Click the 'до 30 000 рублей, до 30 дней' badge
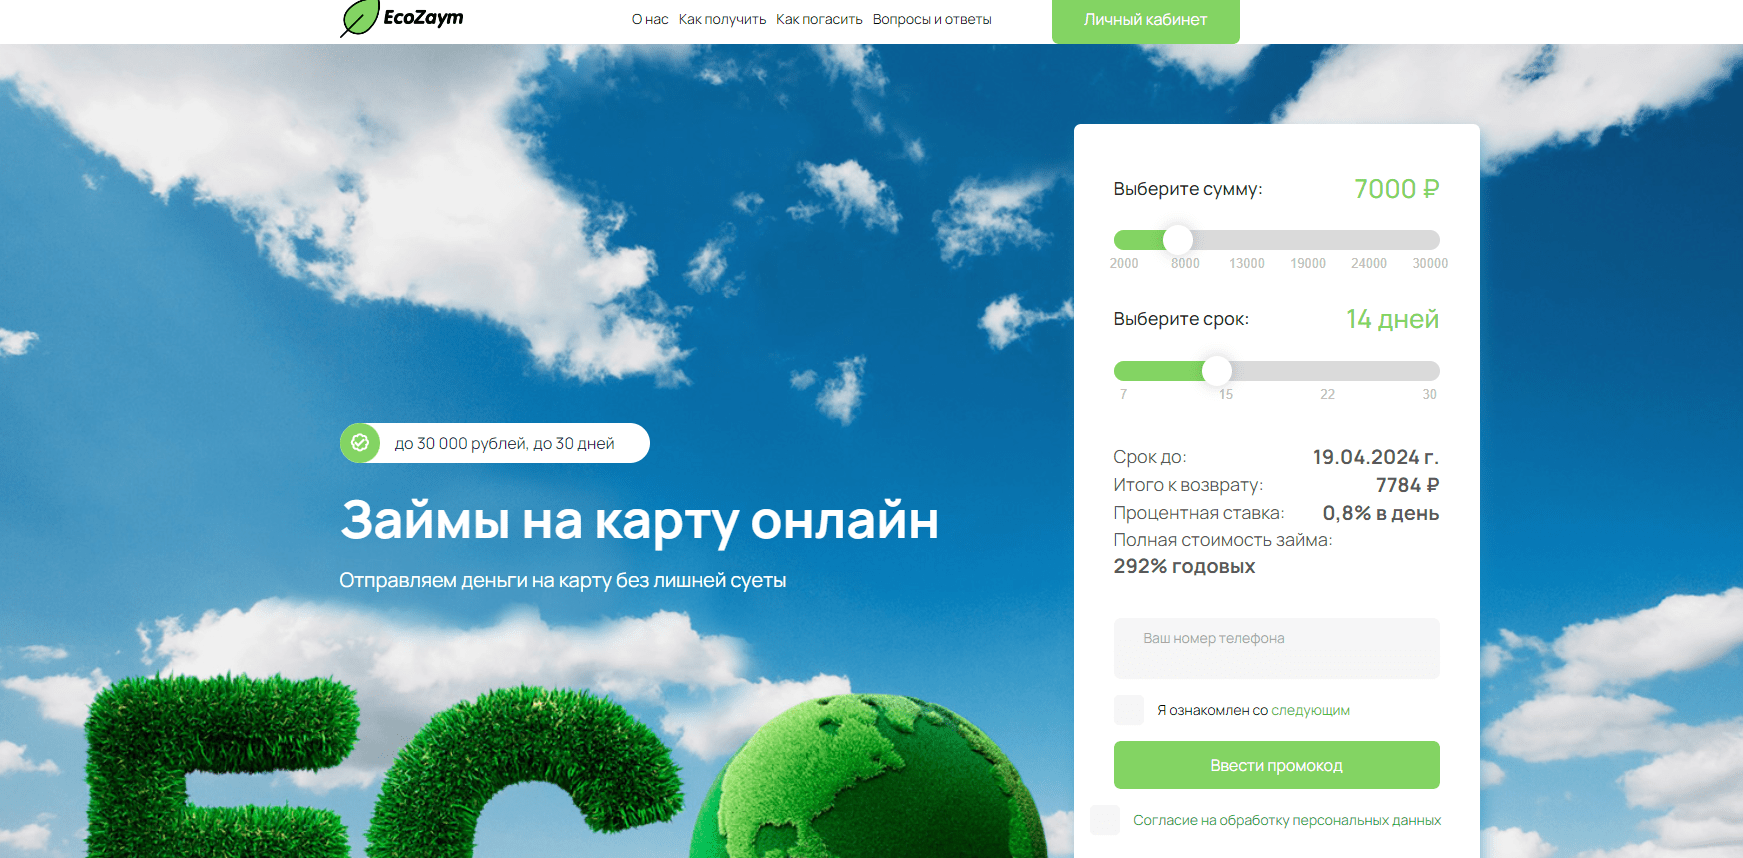The image size is (1743, 858). 495,443
